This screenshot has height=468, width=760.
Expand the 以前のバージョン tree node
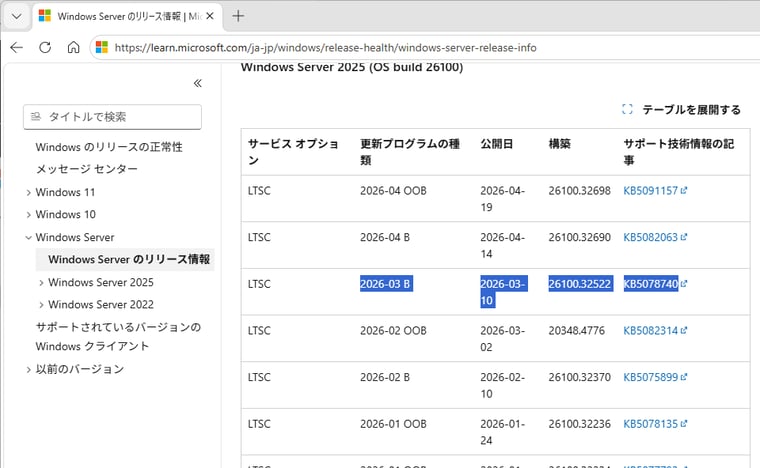28,369
